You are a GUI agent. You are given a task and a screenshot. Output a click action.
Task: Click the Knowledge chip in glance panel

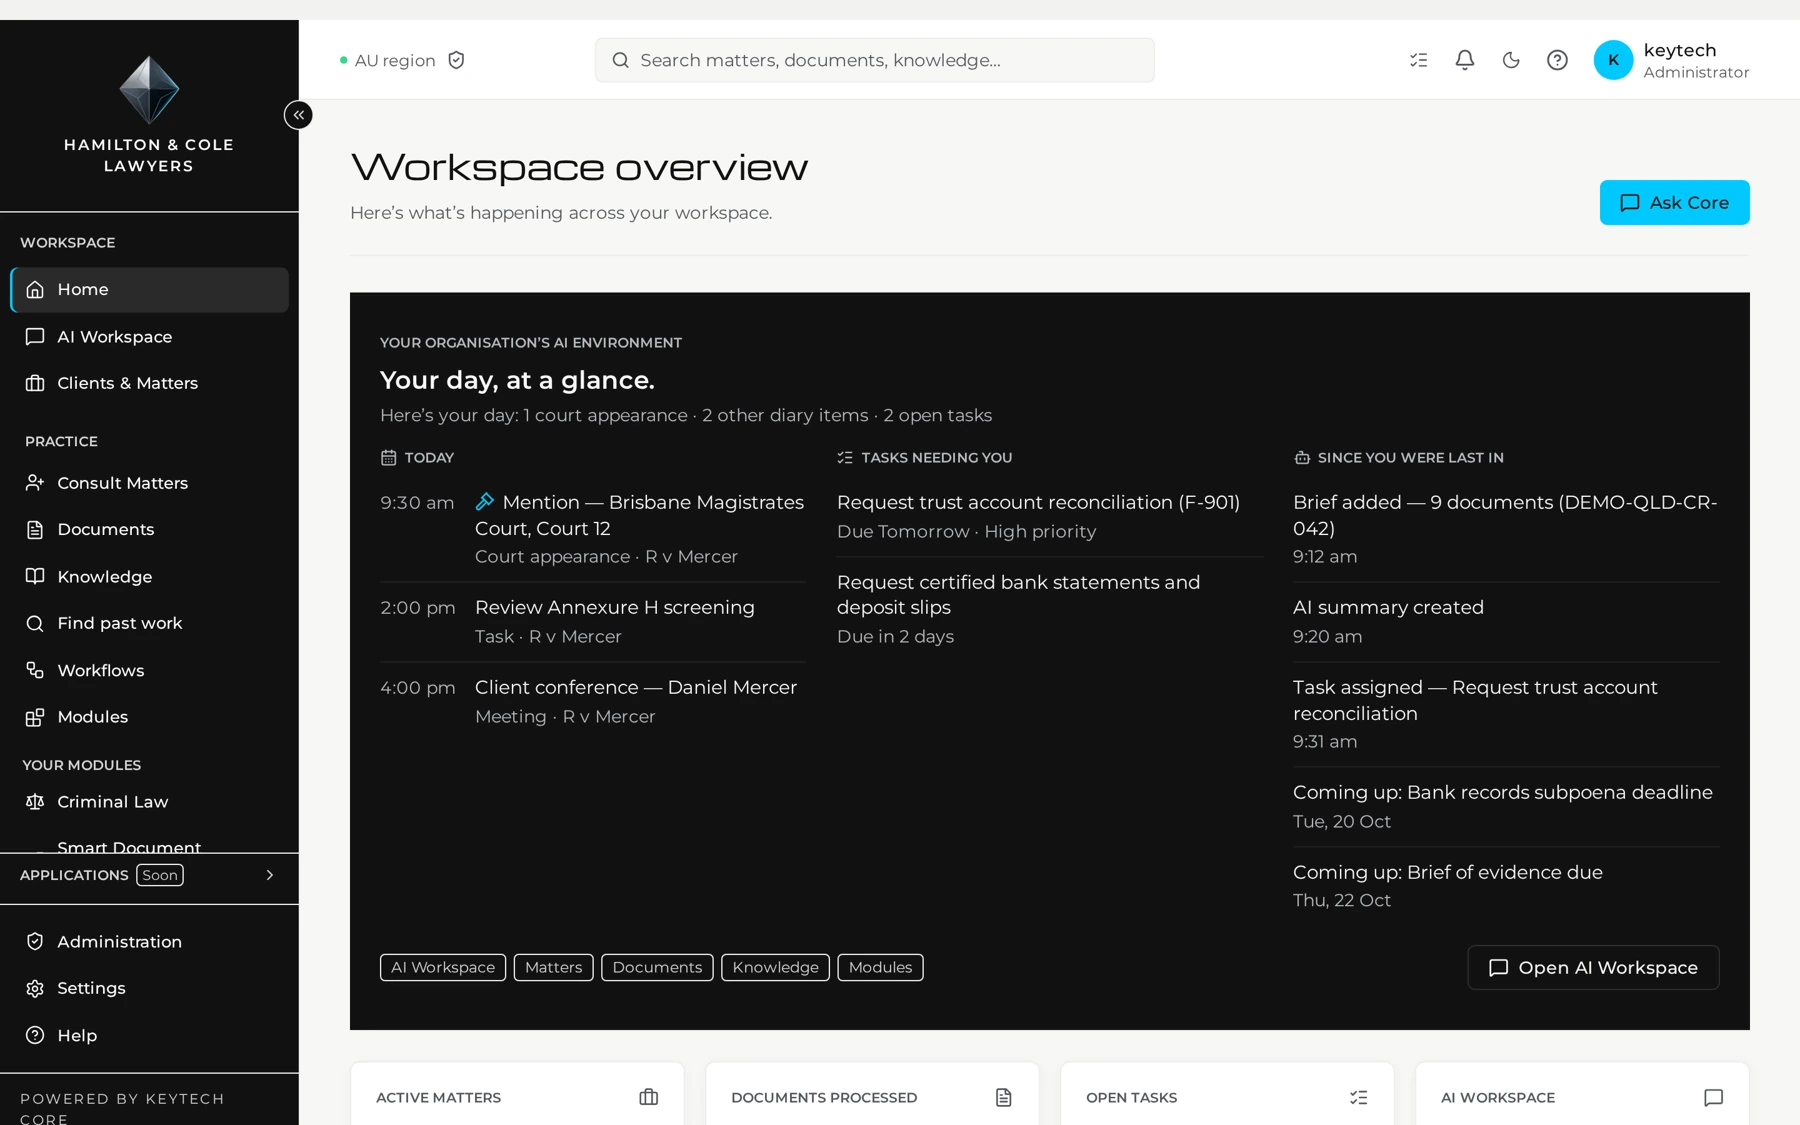(775, 967)
